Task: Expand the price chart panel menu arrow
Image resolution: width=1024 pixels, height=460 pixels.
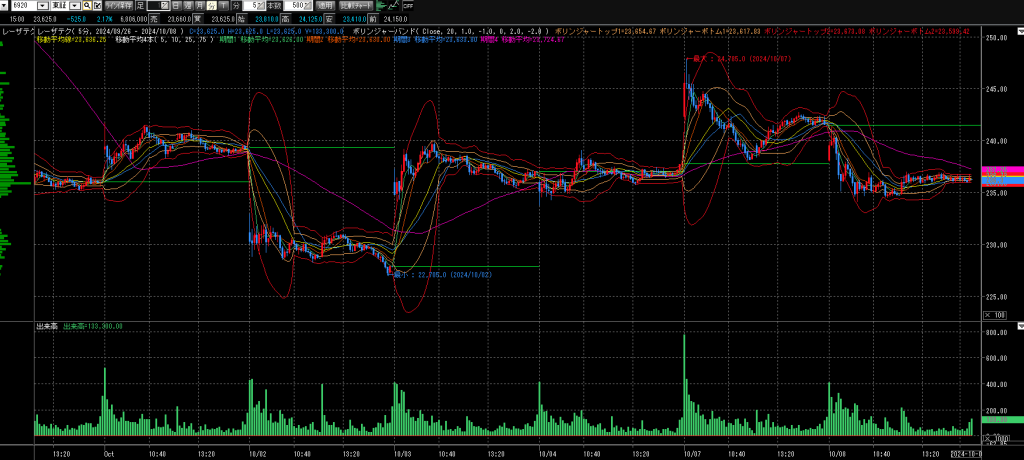Action: tap(1019, 29)
